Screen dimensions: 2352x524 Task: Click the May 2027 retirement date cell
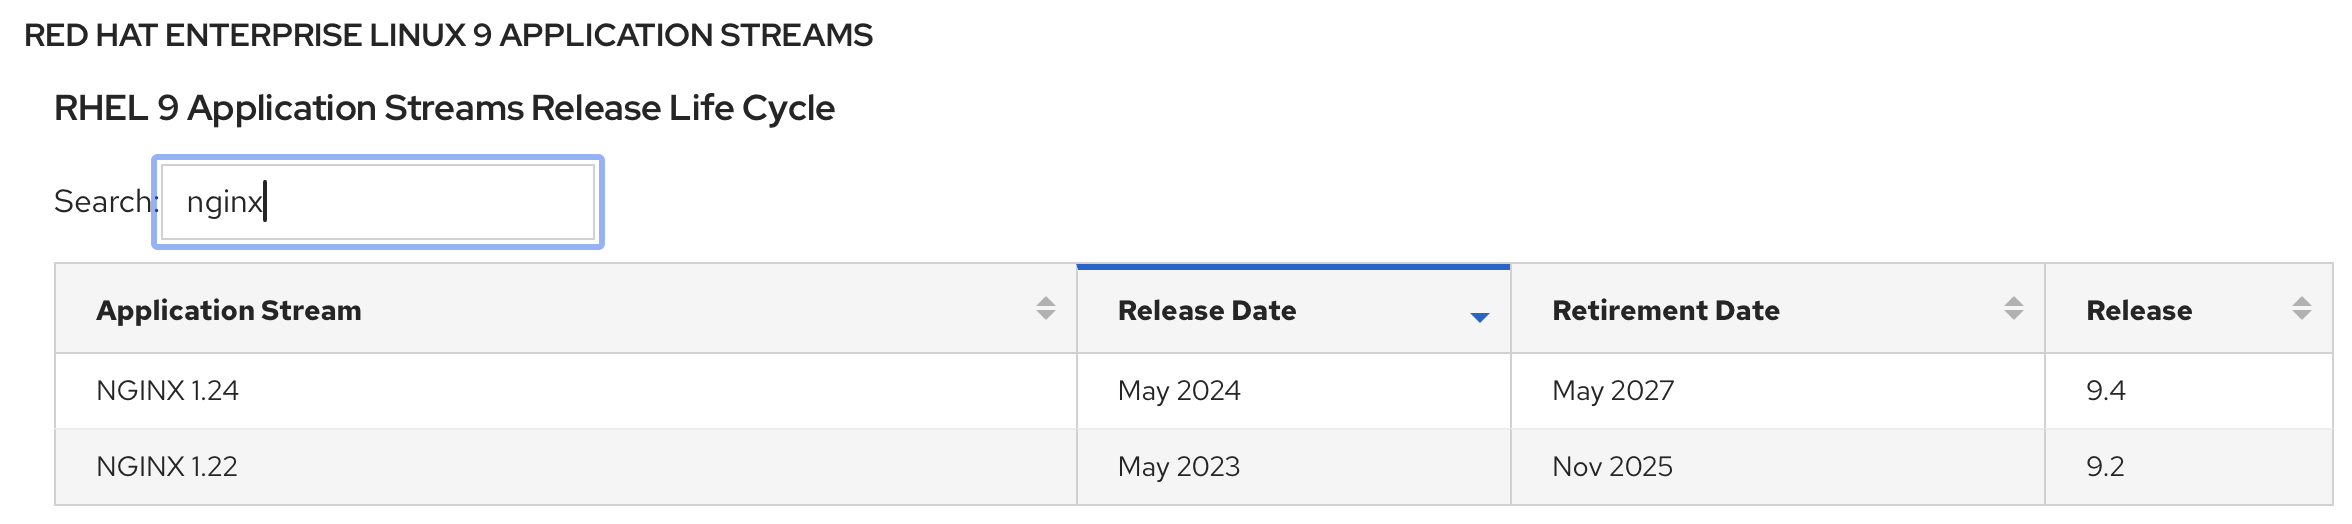[x=1613, y=391]
